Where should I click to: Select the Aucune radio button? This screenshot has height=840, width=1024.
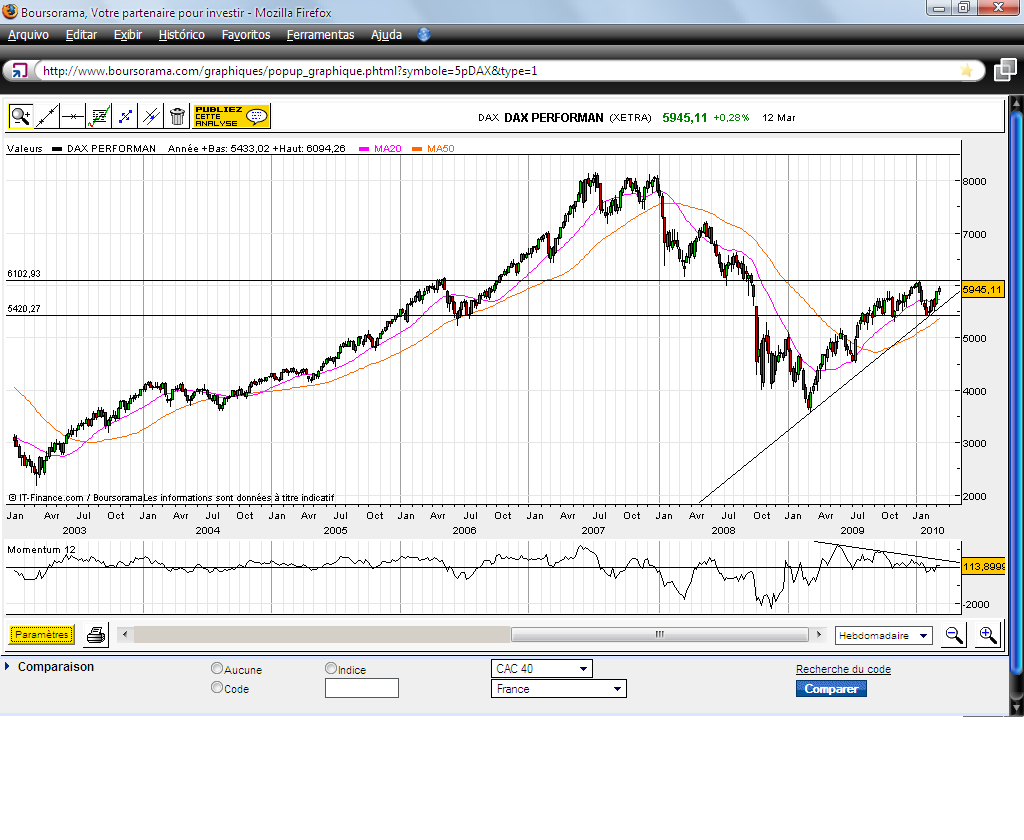pyautogui.click(x=217, y=668)
